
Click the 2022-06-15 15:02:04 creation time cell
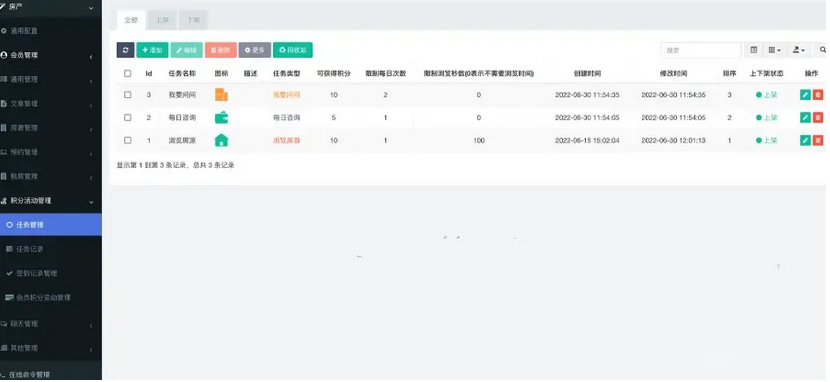coord(587,140)
